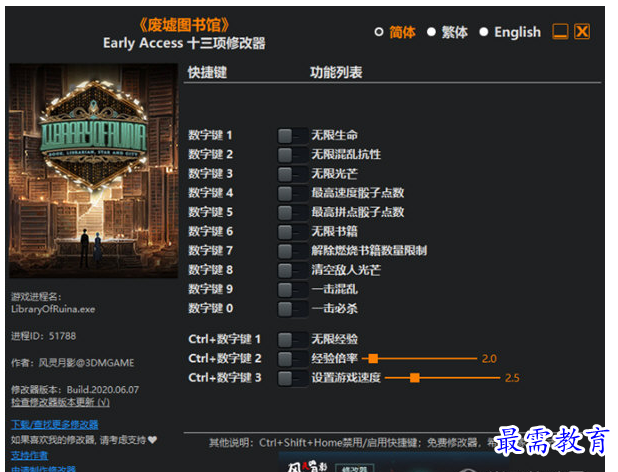The image size is (618, 472).
Task: Click Build.2020.06.07 version text
Action: tap(103, 390)
